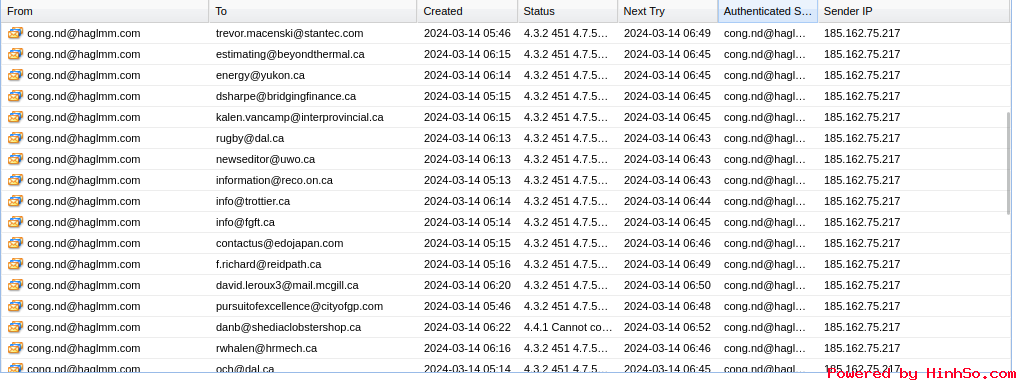The height and width of the screenshot is (380, 1017).
Task: Select row for david.leroux3@mail.mcgill.ca
Action: (503, 285)
